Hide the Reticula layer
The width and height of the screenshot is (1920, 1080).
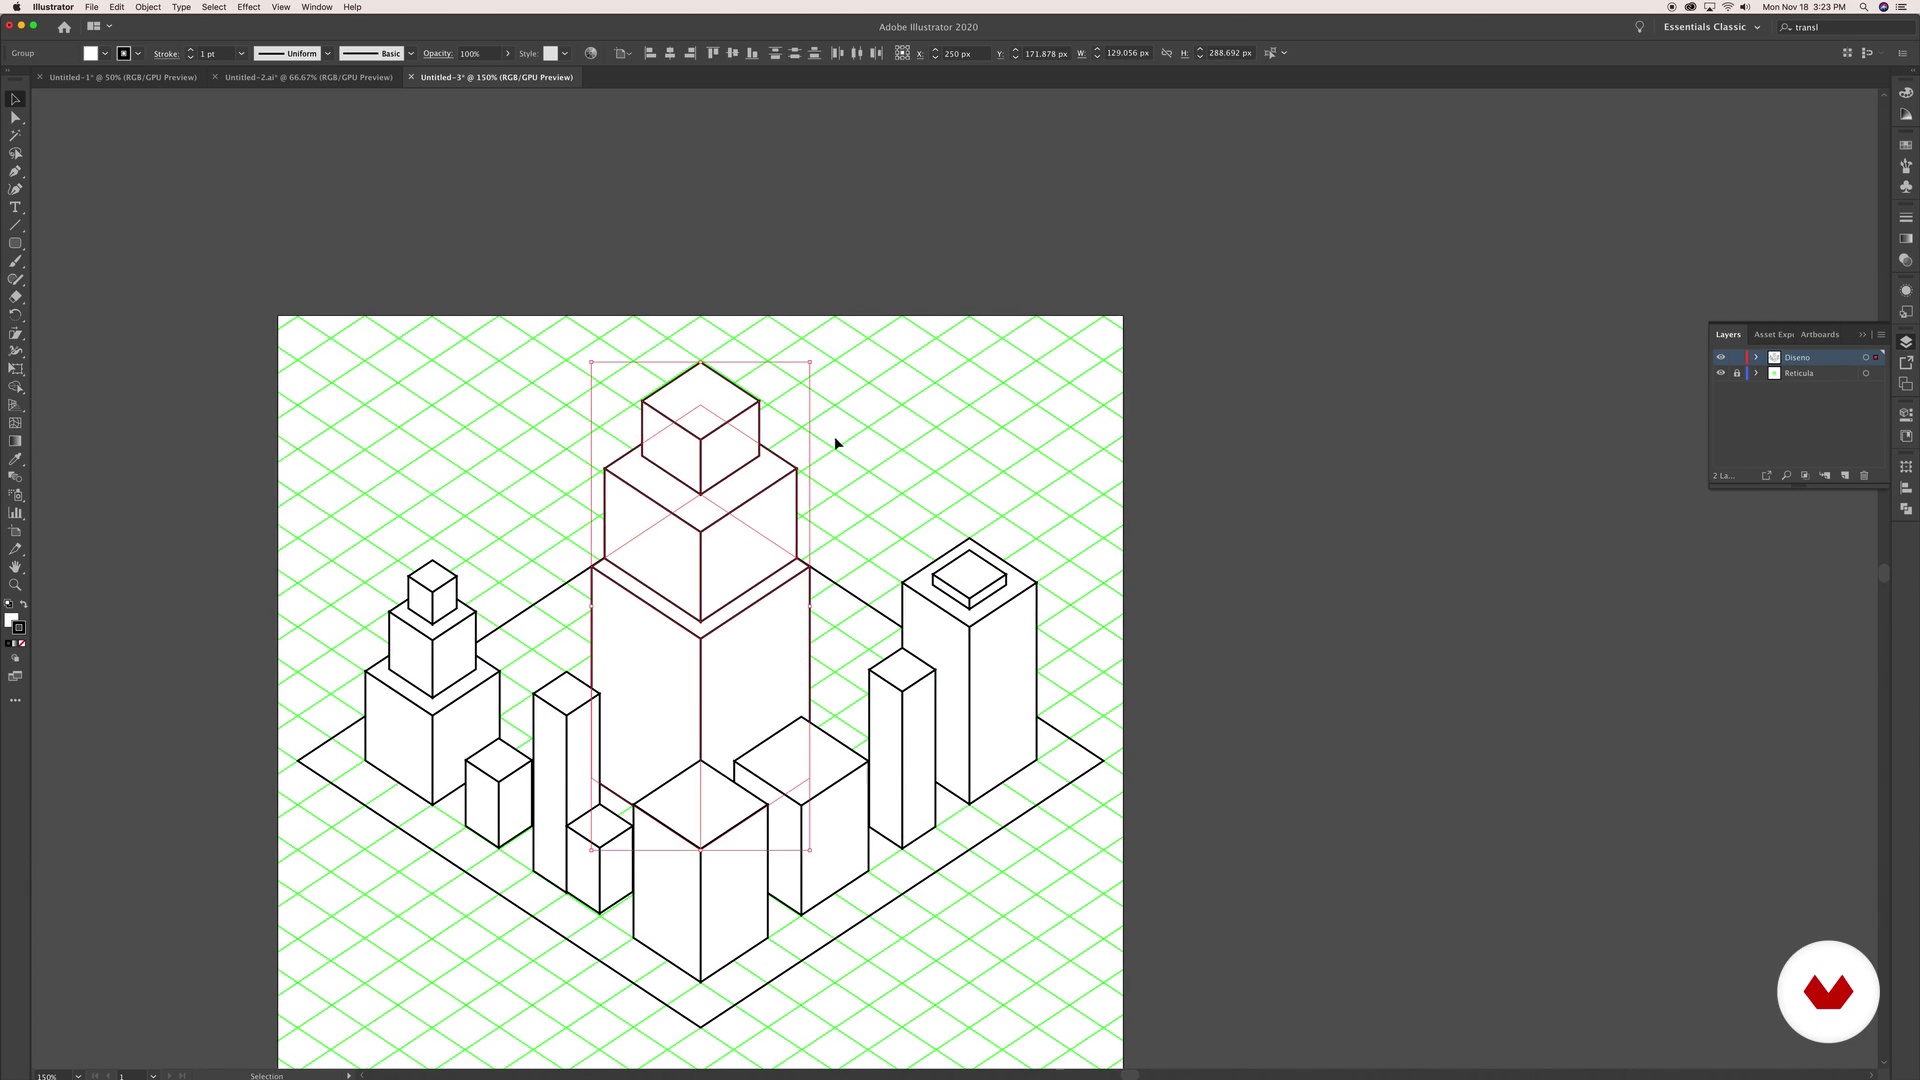[1721, 373]
